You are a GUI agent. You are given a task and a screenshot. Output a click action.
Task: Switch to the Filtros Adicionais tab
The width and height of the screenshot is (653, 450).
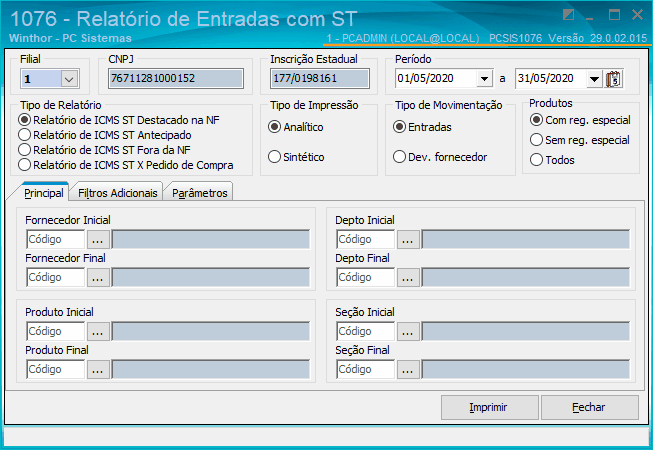117,193
